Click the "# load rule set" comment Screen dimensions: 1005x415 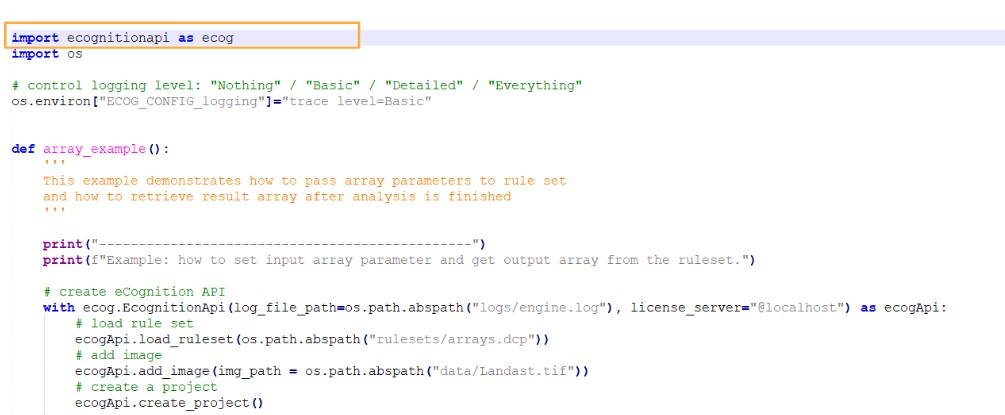click(x=134, y=324)
